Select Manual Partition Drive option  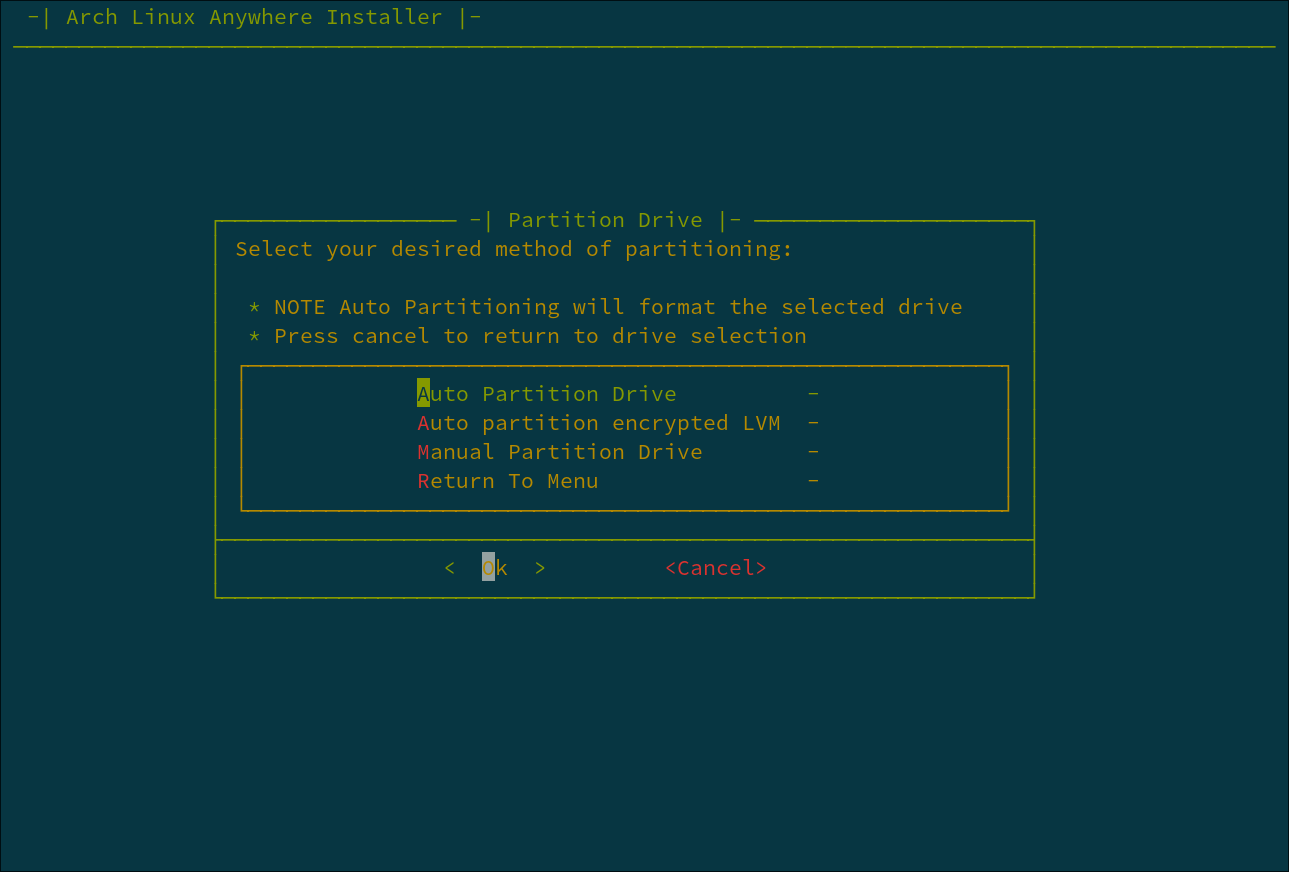(559, 451)
